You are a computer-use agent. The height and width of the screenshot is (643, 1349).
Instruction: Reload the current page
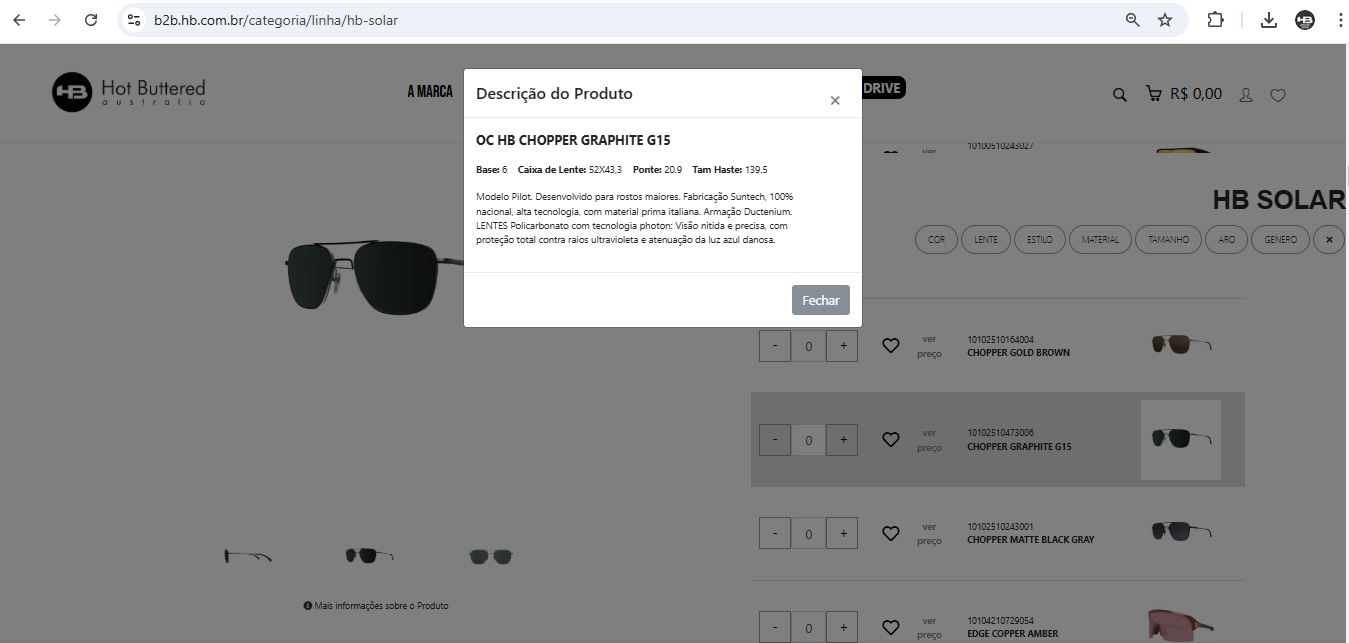point(91,20)
